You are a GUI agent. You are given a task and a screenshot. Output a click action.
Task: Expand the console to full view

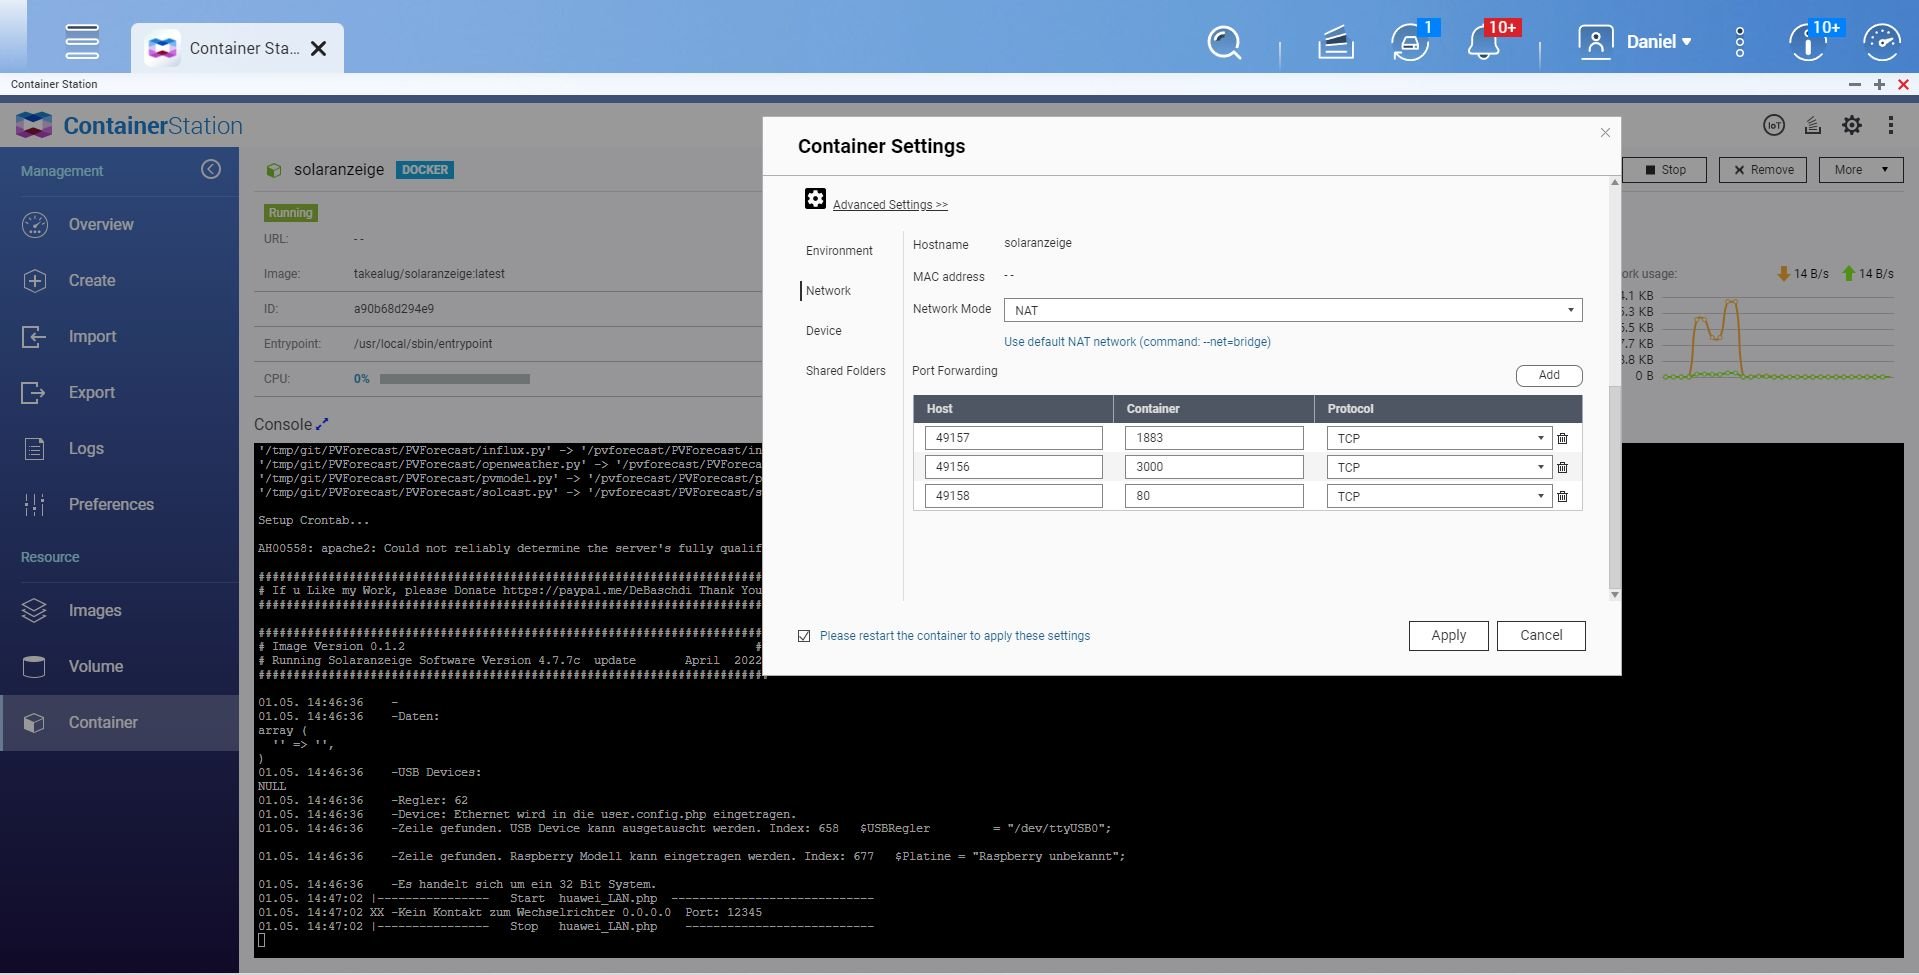[322, 424]
